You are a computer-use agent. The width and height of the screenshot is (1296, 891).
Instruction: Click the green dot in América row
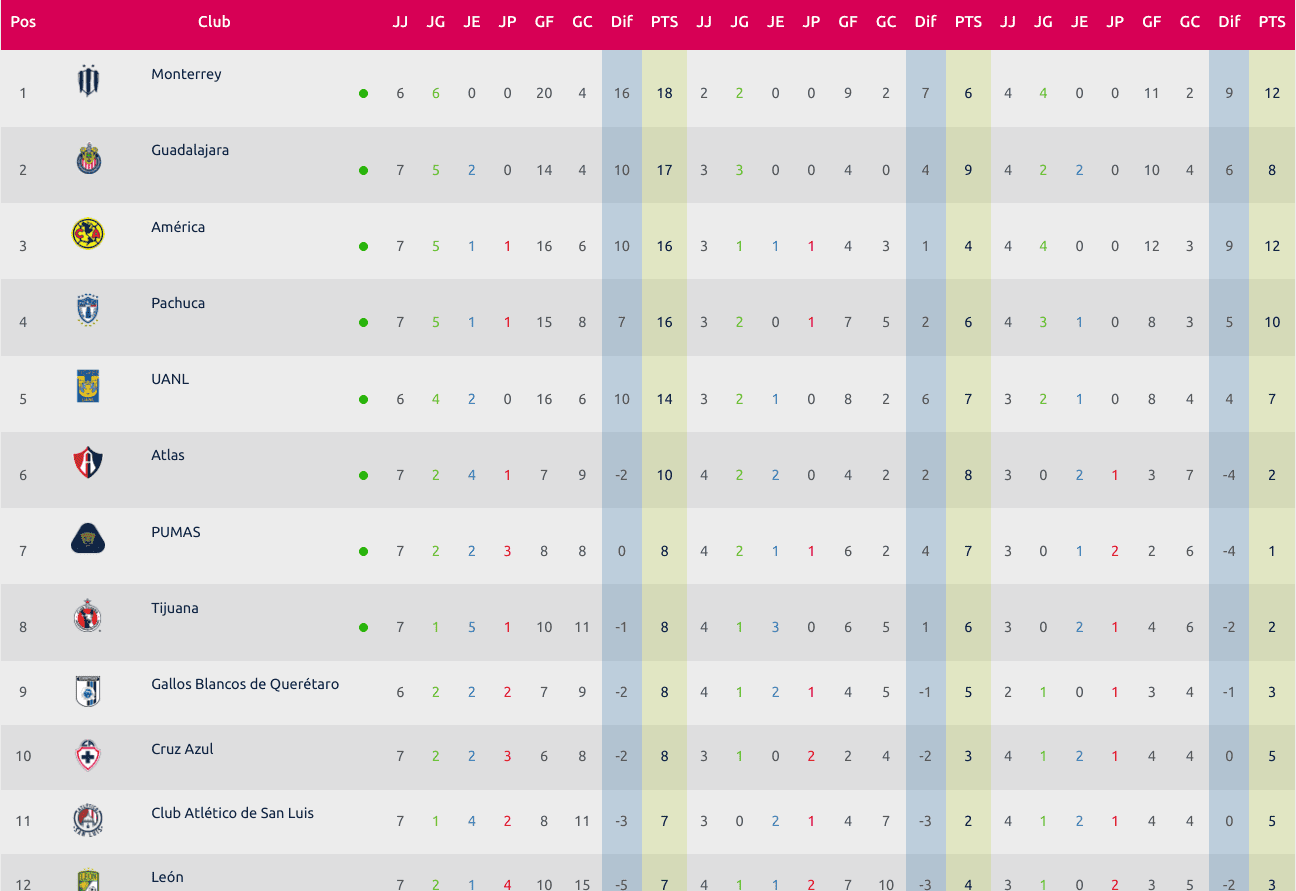click(363, 246)
